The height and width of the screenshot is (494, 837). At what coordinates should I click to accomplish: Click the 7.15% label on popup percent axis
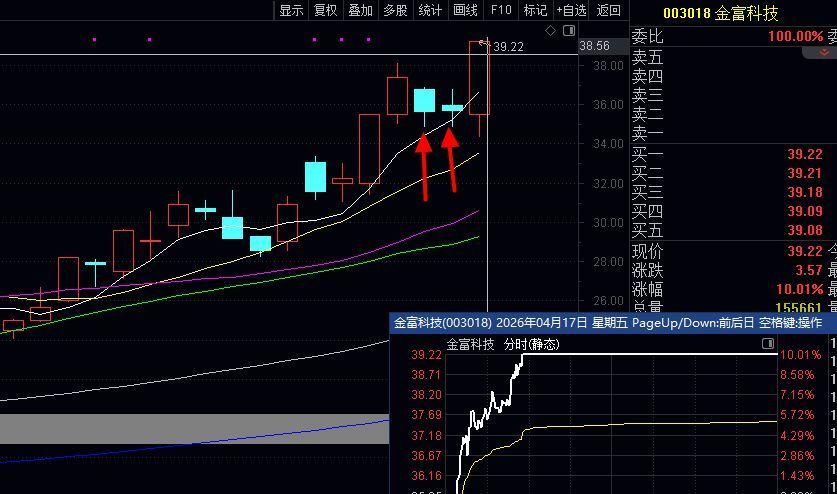(x=797, y=395)
